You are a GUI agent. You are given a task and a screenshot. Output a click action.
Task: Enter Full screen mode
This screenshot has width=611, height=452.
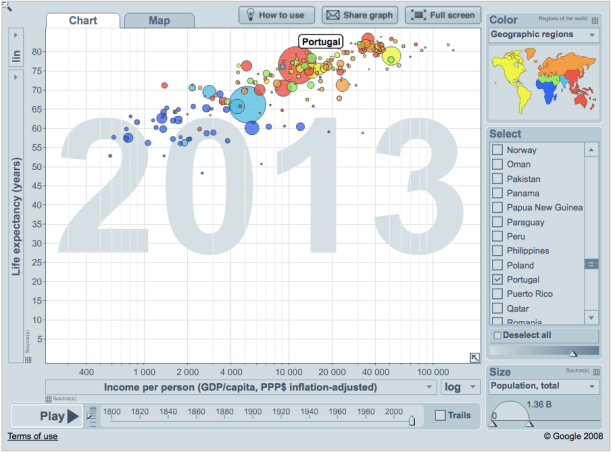pos(442,15)
